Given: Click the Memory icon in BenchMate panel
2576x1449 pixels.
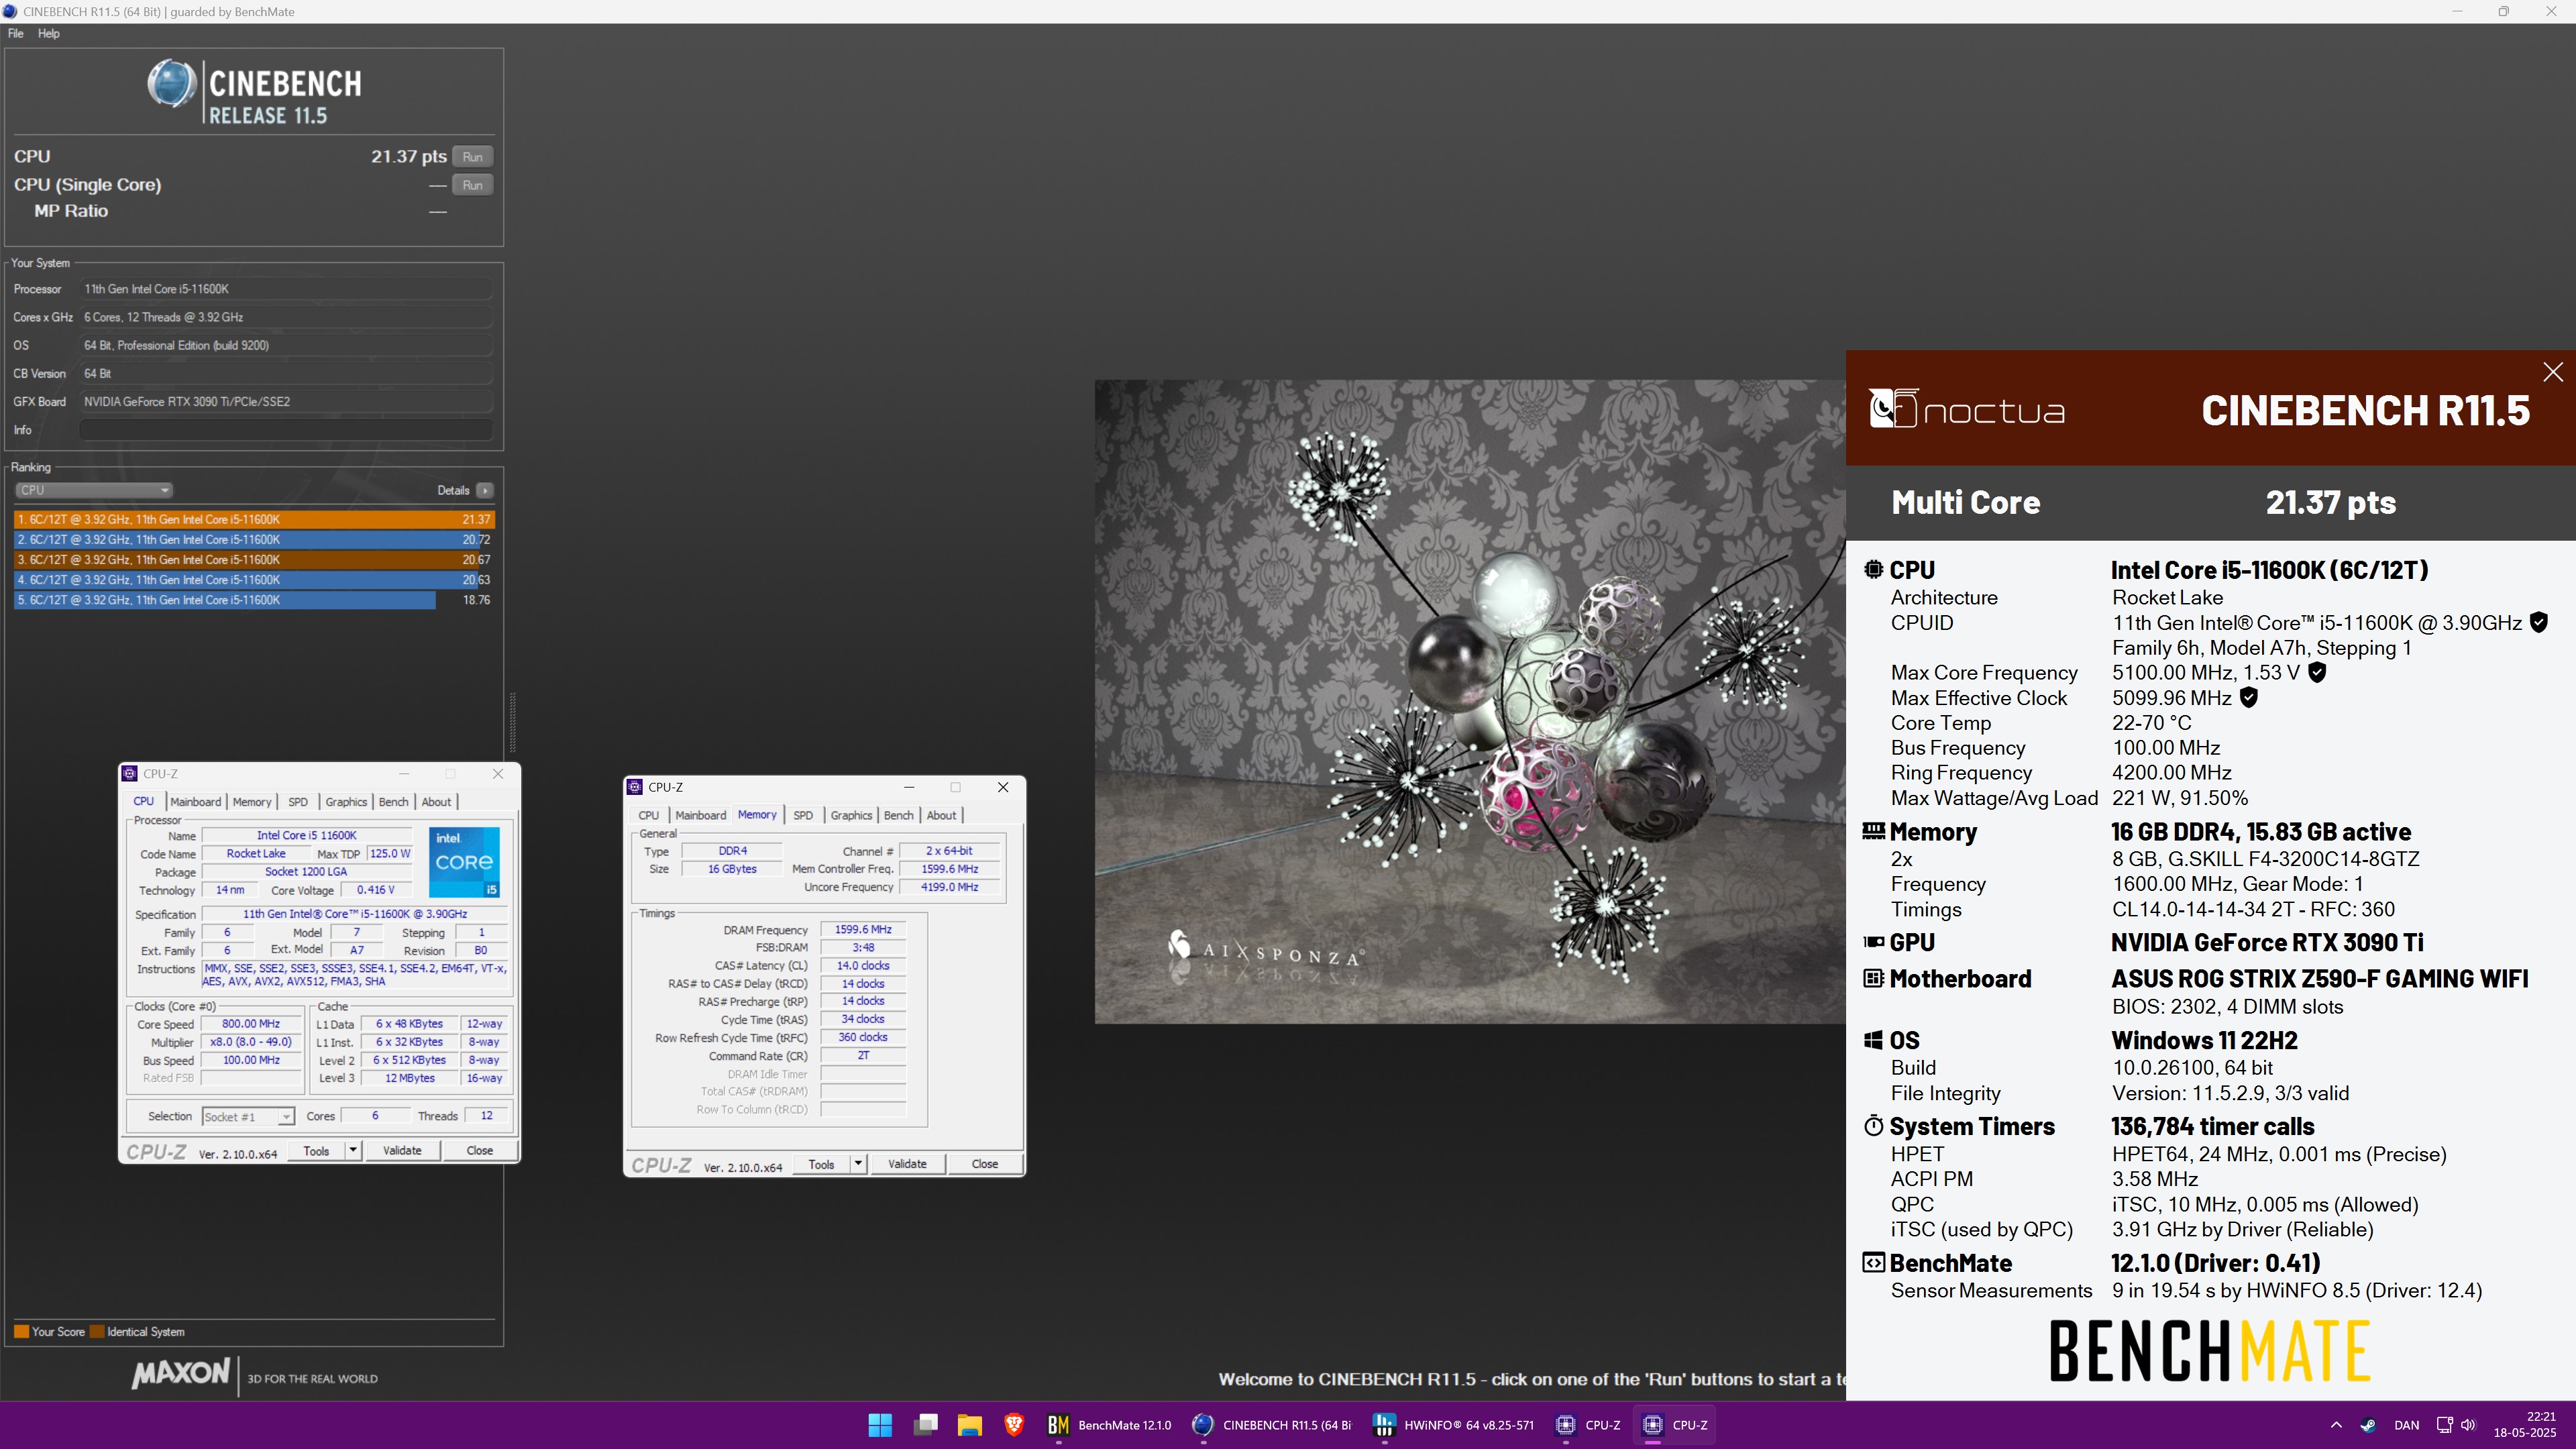Looking at the screenshot, I should pos(1873,831).
